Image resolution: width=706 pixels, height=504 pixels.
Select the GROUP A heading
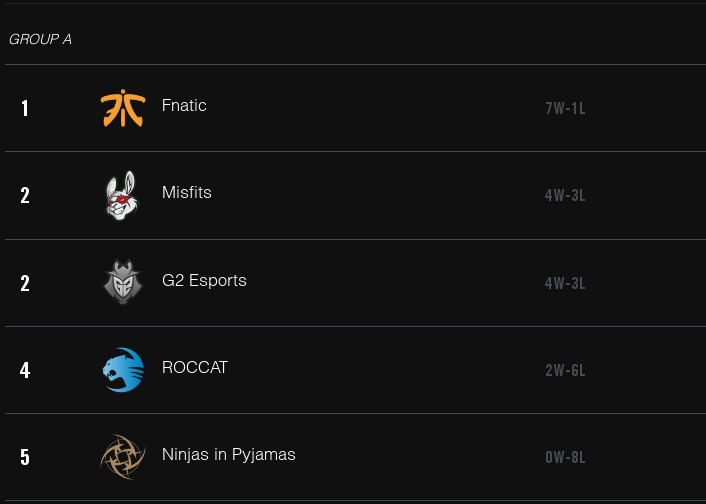(40, 39)
